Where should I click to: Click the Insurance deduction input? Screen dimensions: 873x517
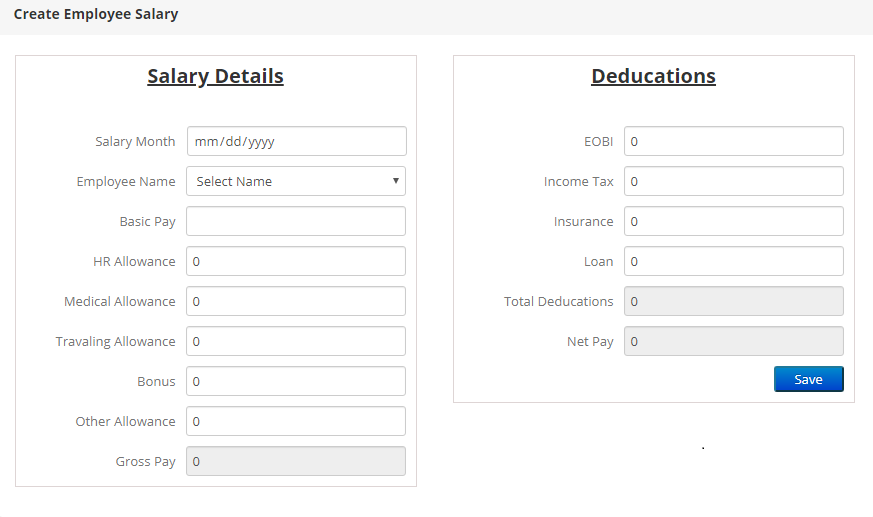click(x=733, y=221)
